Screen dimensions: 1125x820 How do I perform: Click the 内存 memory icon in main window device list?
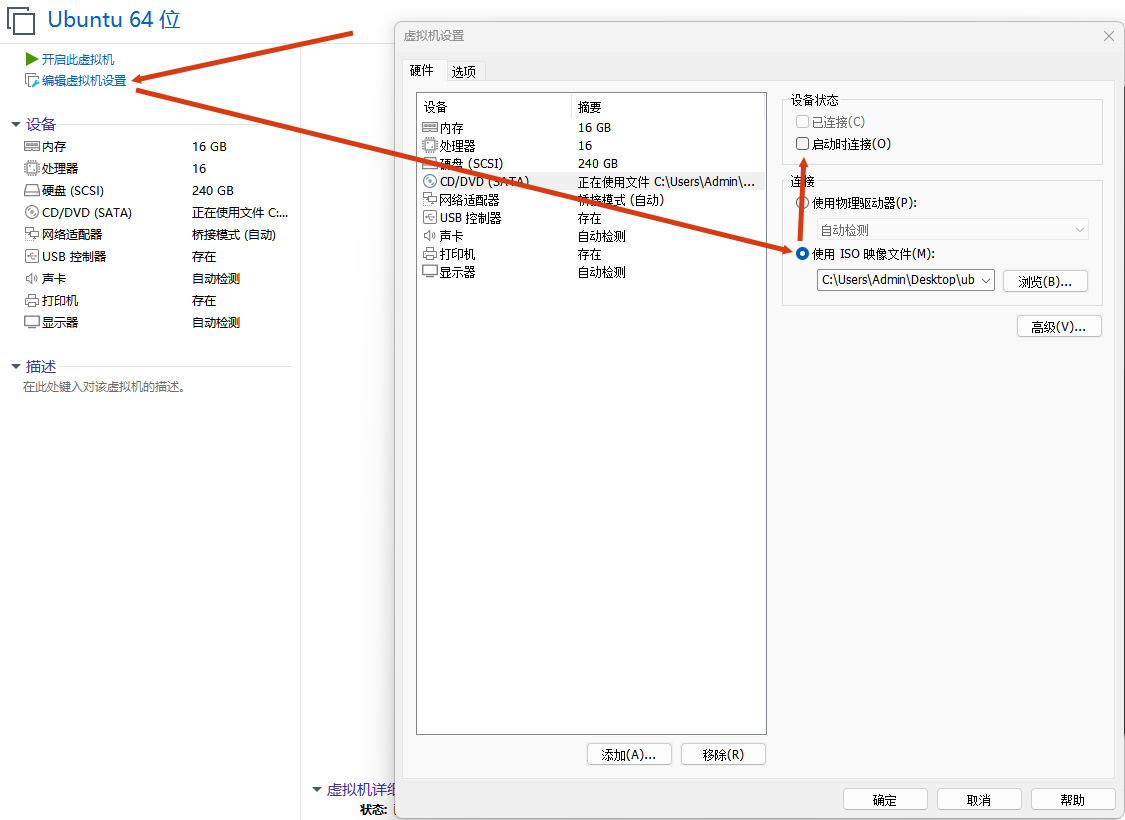click(32, 146)
